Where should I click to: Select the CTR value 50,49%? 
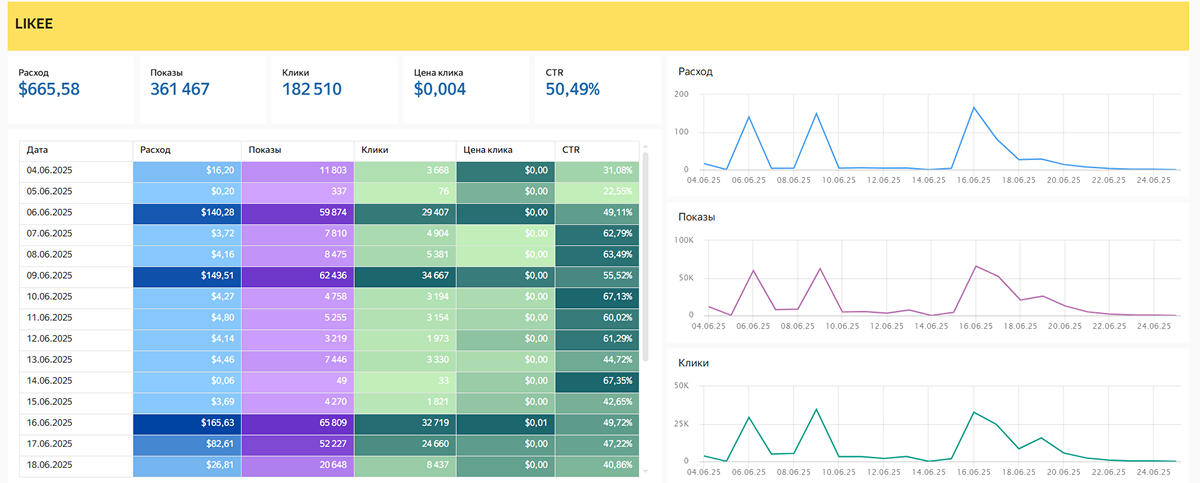[573, 89]
